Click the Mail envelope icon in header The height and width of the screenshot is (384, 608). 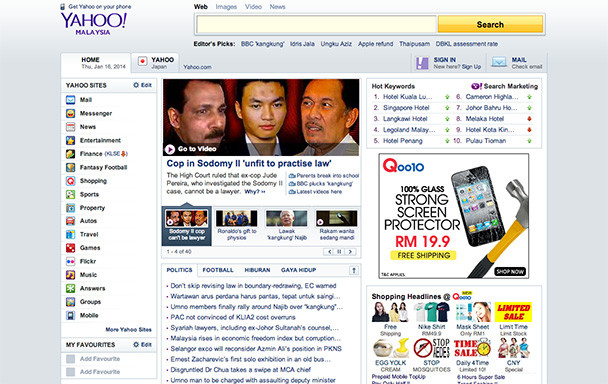click(x=499, y=62)
